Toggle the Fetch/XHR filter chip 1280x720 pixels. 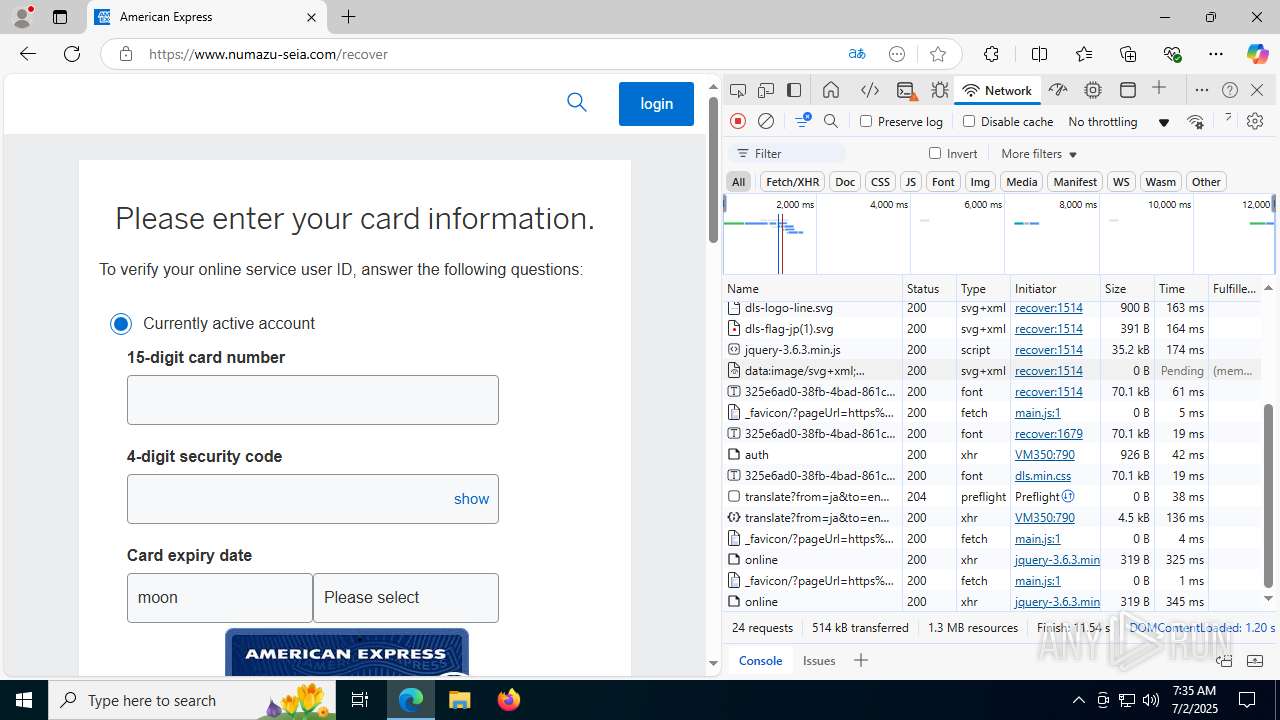tap(792, 181)
